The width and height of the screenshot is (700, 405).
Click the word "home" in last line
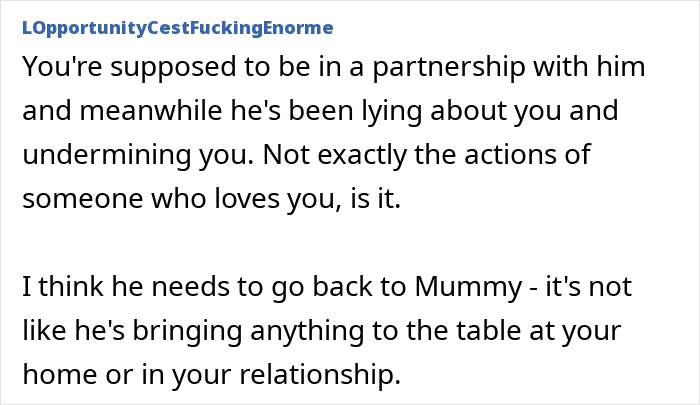60,374
